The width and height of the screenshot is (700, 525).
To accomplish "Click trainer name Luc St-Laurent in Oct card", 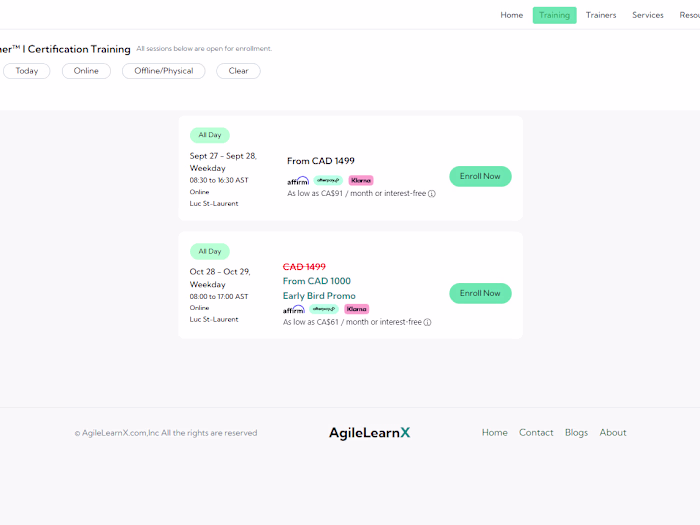I will point(214,320).
